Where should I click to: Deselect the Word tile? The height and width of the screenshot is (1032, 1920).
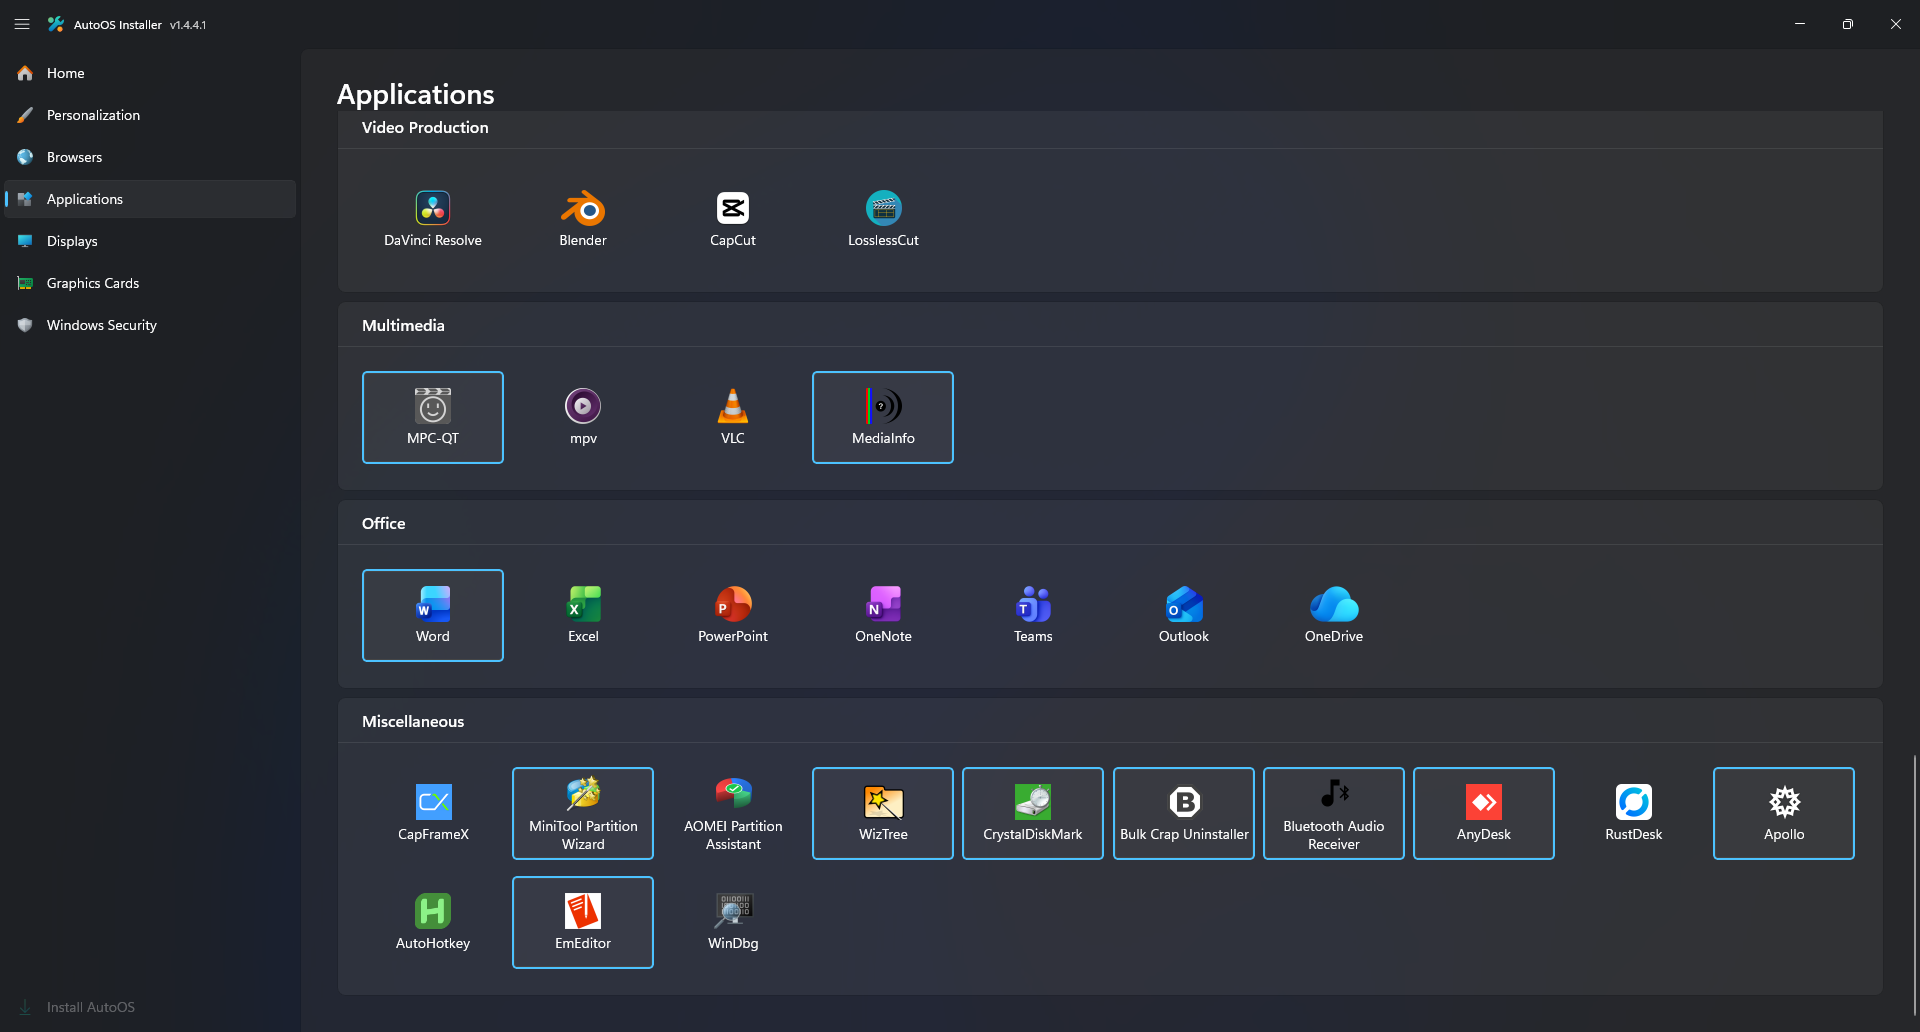pos(433,615)
